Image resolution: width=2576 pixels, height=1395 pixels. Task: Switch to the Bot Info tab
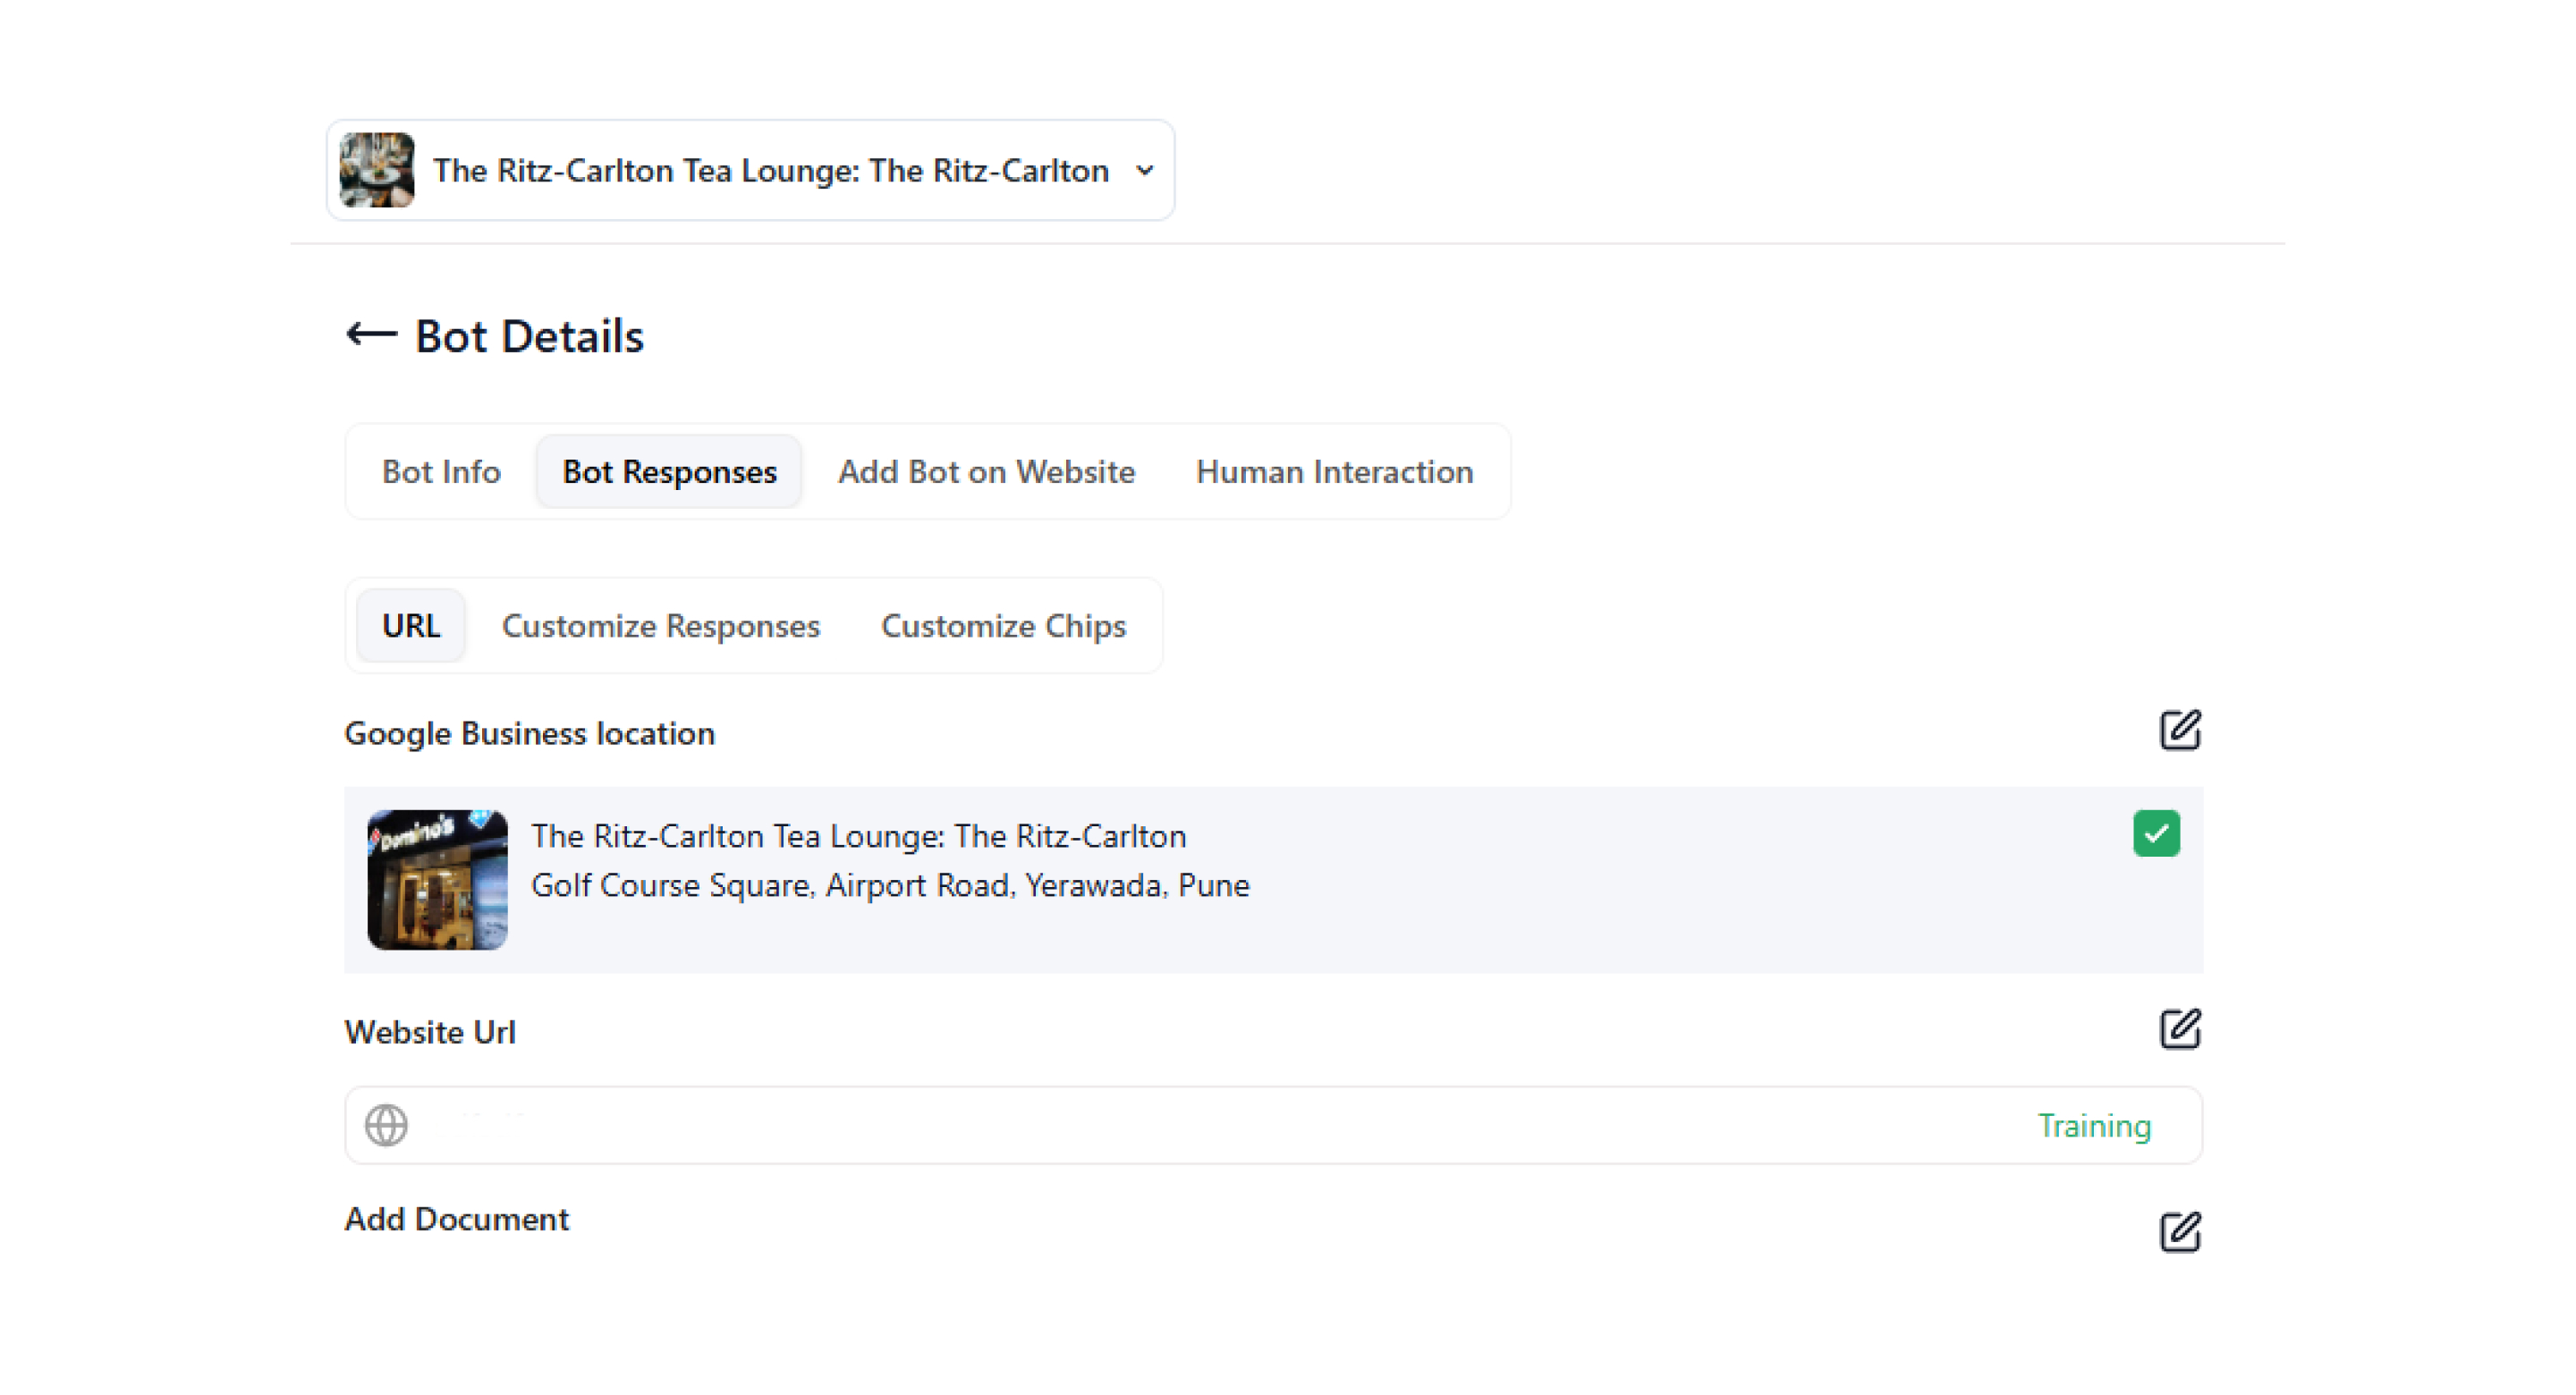pyautogui.click(x=441, y=472)
